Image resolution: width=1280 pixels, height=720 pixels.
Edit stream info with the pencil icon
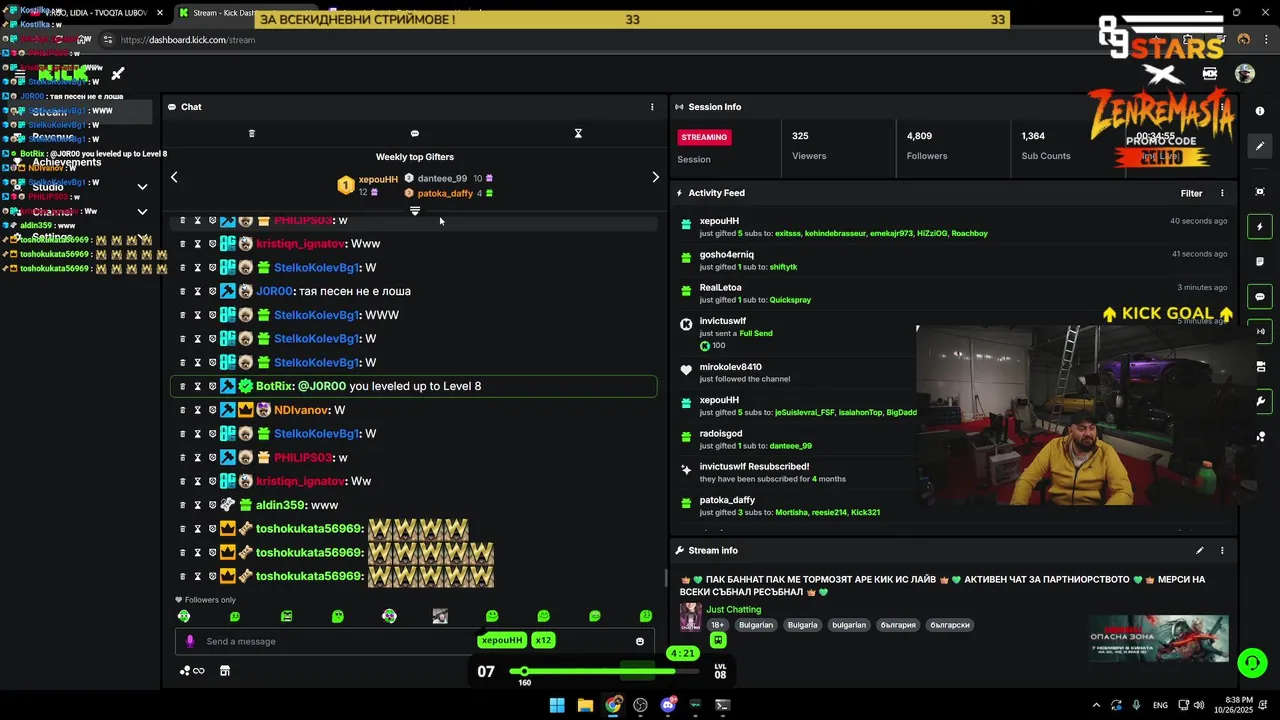[x=1199, y=550]
